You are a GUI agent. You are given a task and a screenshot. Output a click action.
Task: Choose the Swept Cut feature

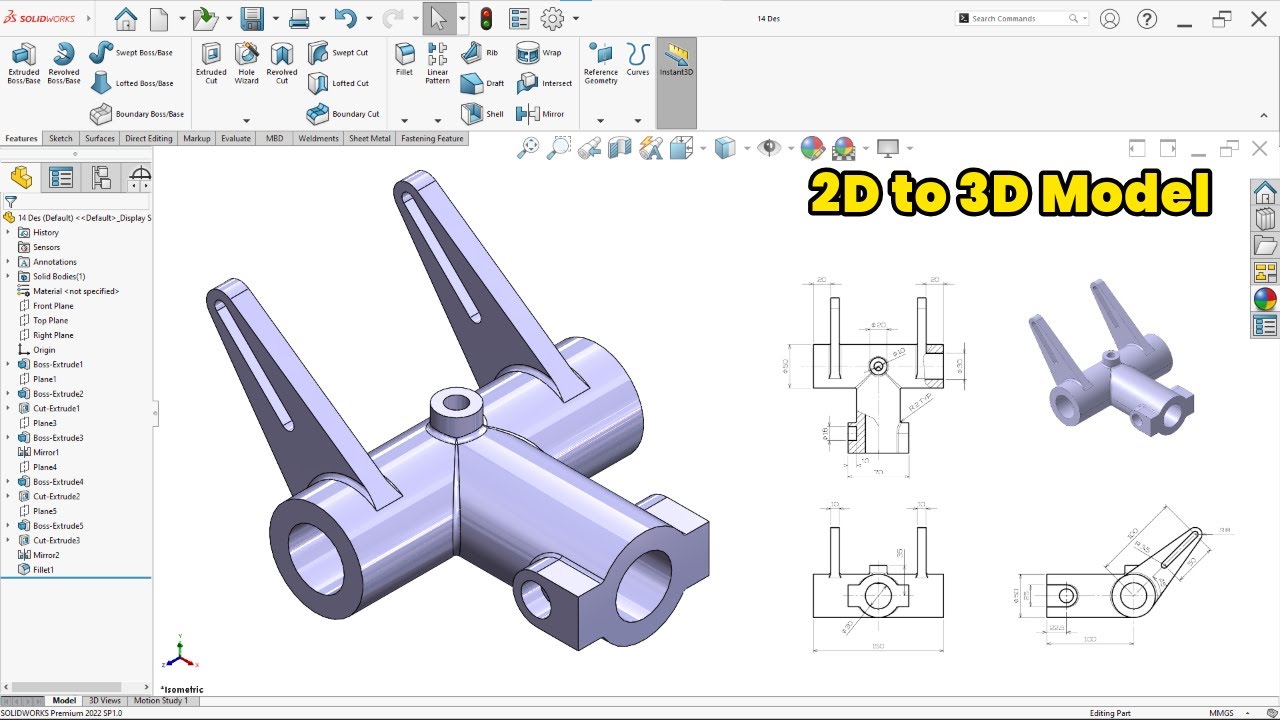pyautogui.click(x=338, y=52)
